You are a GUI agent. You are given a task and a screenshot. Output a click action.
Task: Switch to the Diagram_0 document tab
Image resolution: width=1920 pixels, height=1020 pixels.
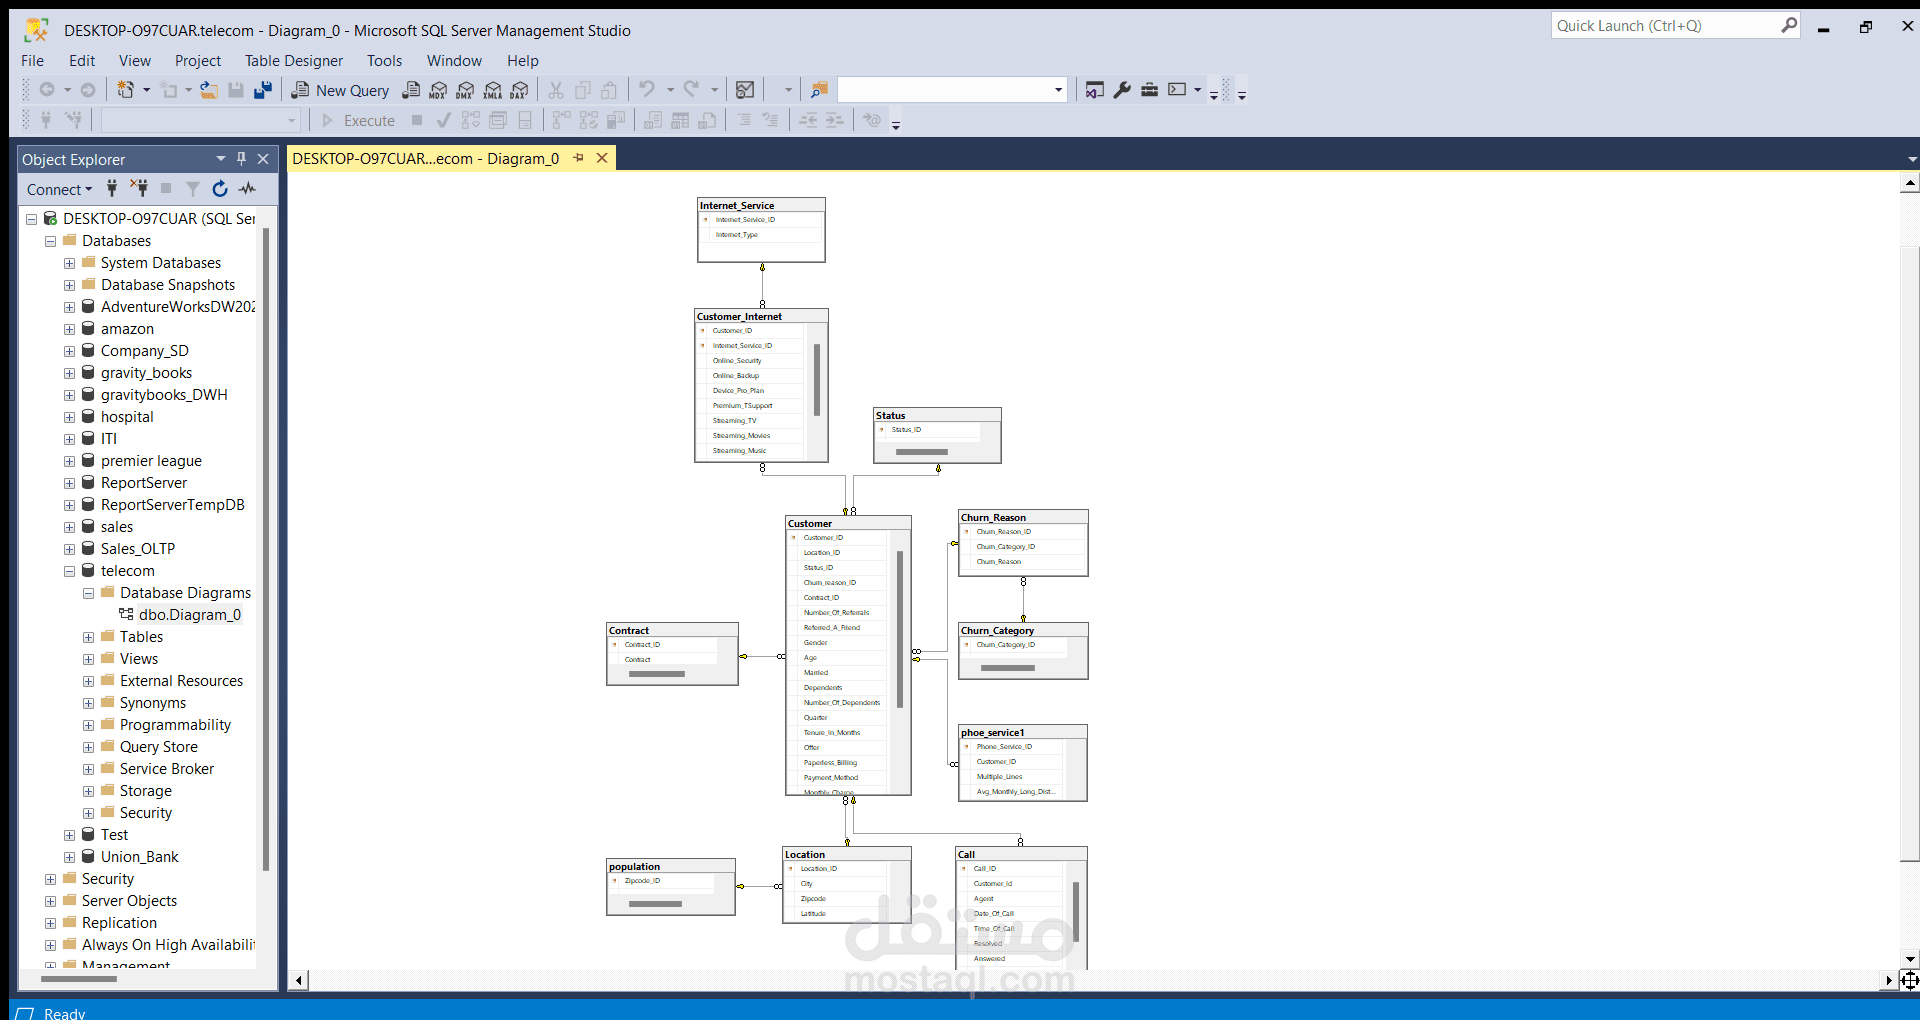pos(426,158)
